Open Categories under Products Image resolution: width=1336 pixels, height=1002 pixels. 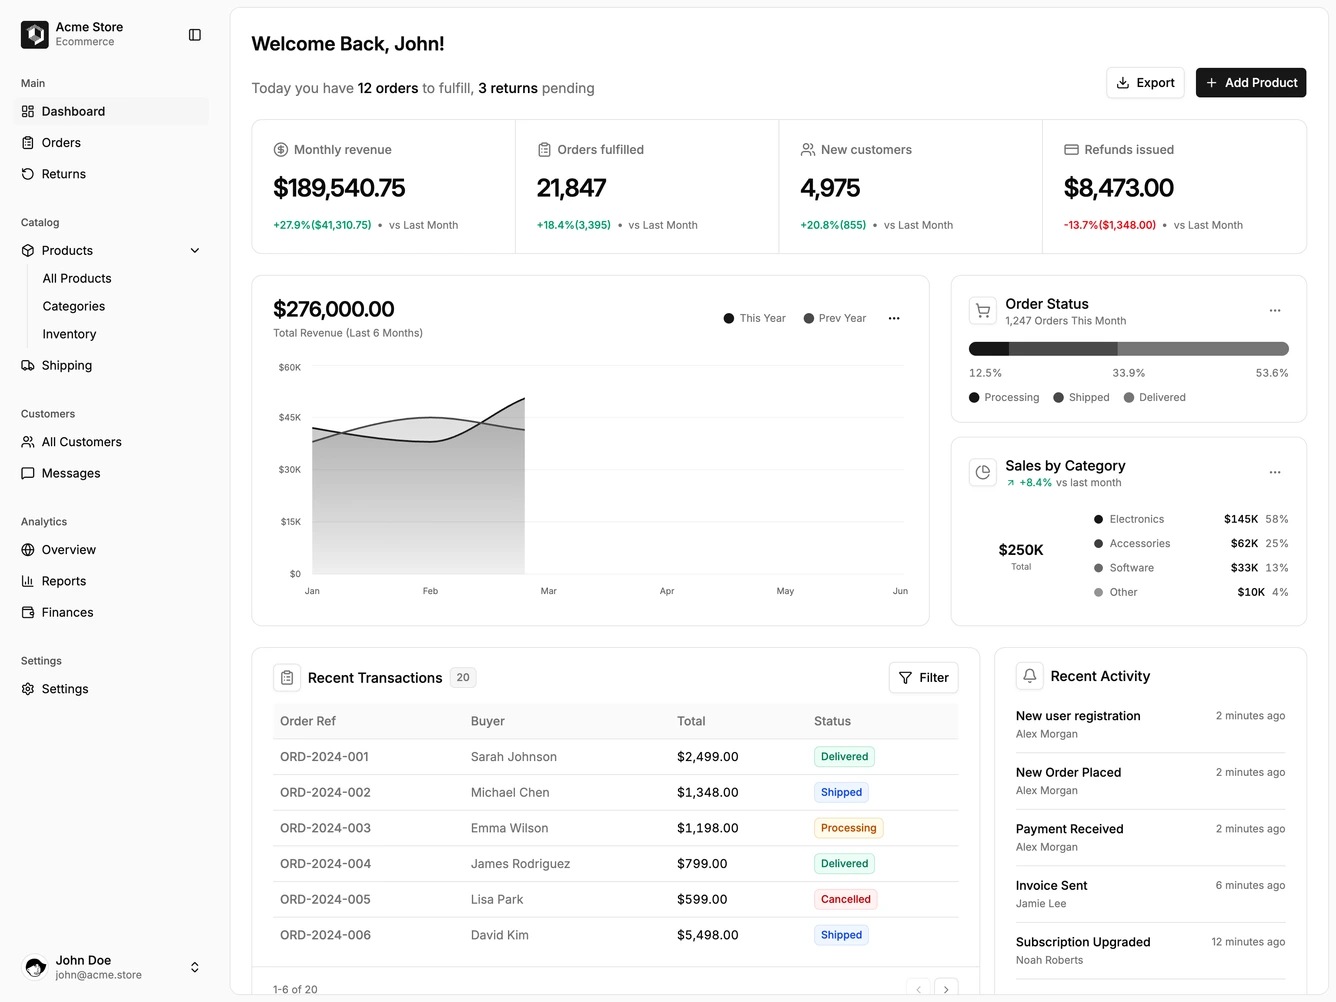(74, 307)
